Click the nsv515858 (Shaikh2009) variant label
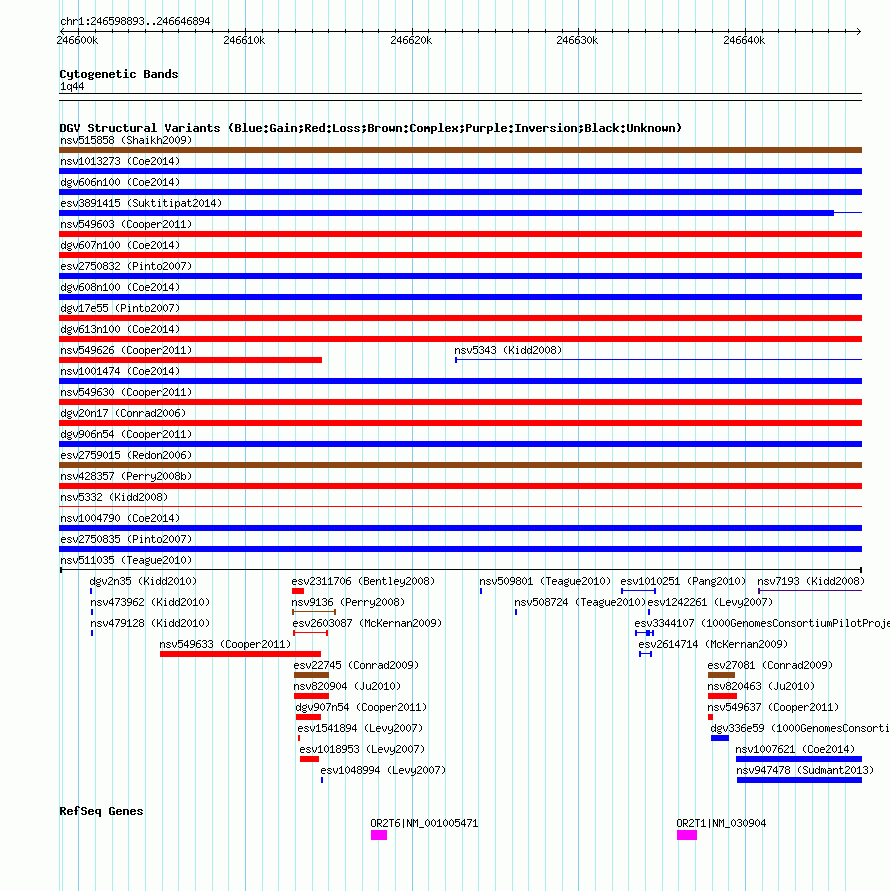This screenshot has width=890, height=891. click(126, 140)
